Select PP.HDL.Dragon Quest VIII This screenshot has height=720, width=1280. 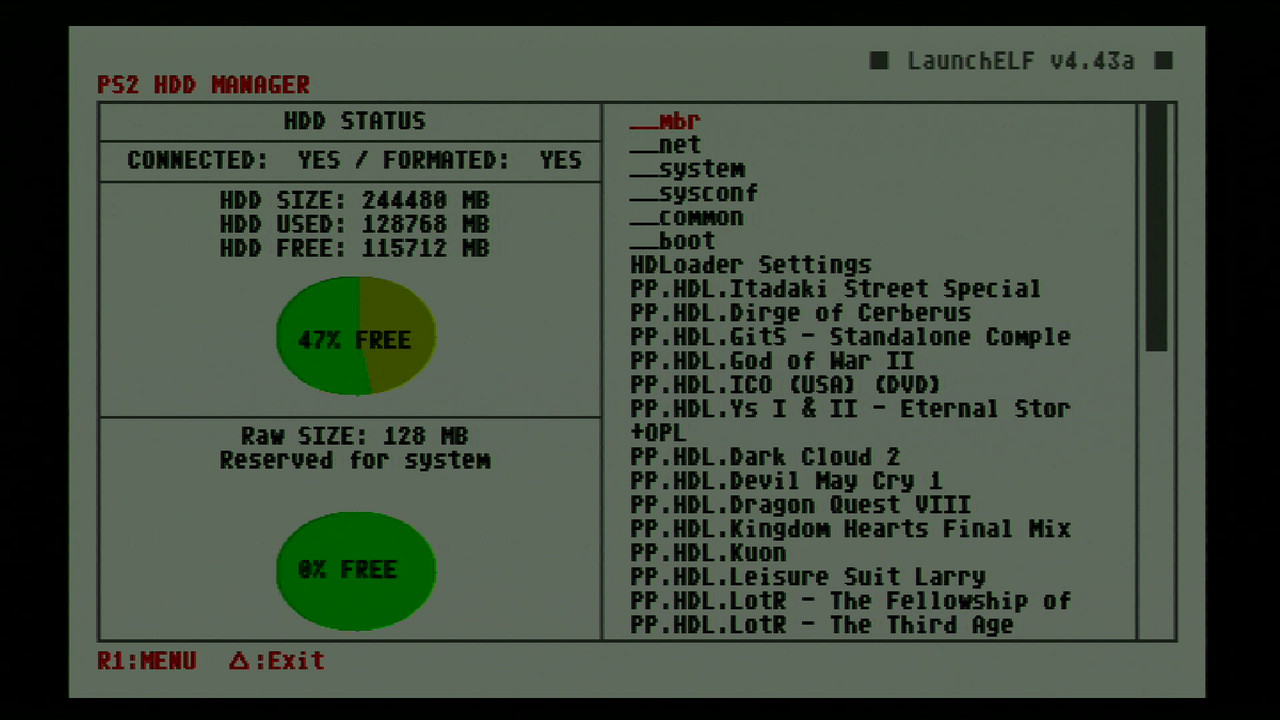coord(800,505)
